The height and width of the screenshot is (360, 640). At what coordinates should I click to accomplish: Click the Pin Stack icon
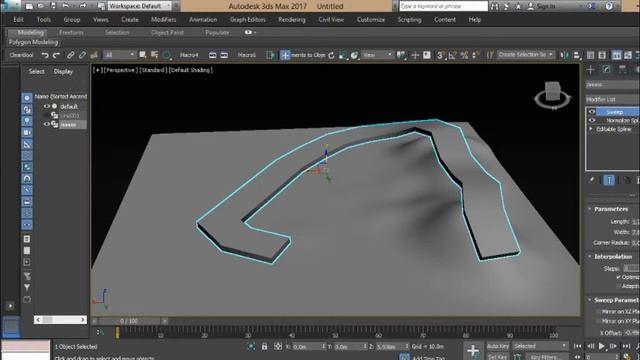tap(591, 180)
